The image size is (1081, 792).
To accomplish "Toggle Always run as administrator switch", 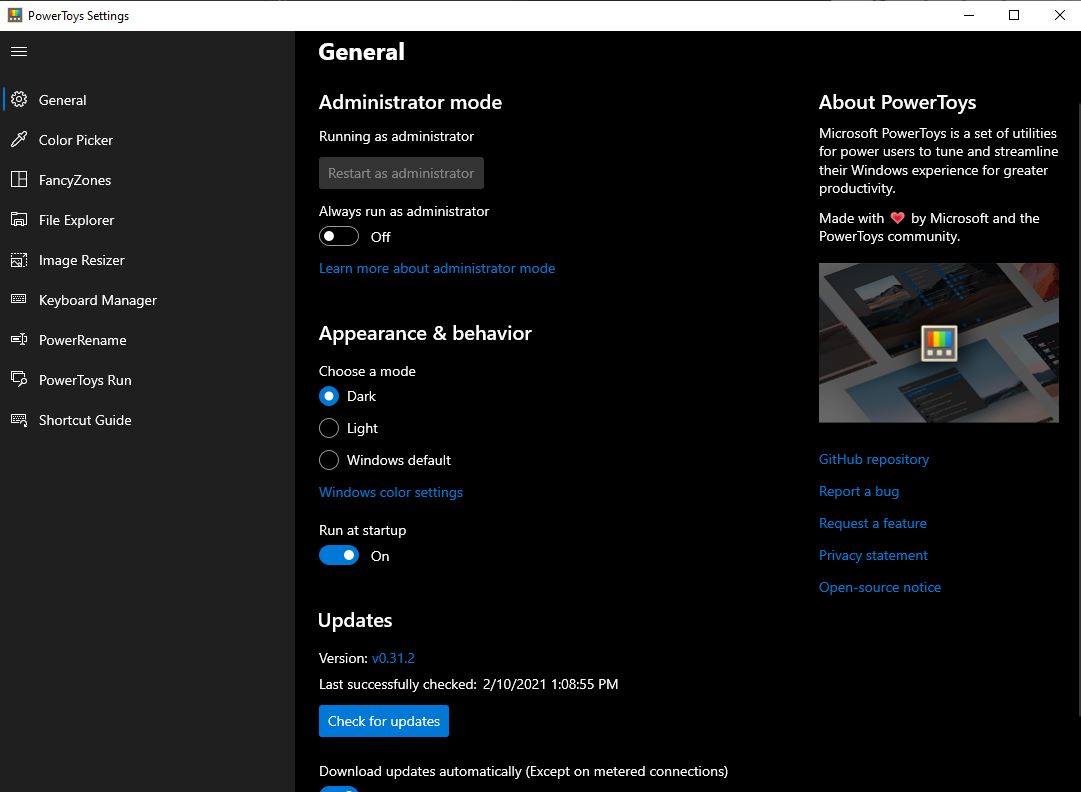I will click(339, 236).
